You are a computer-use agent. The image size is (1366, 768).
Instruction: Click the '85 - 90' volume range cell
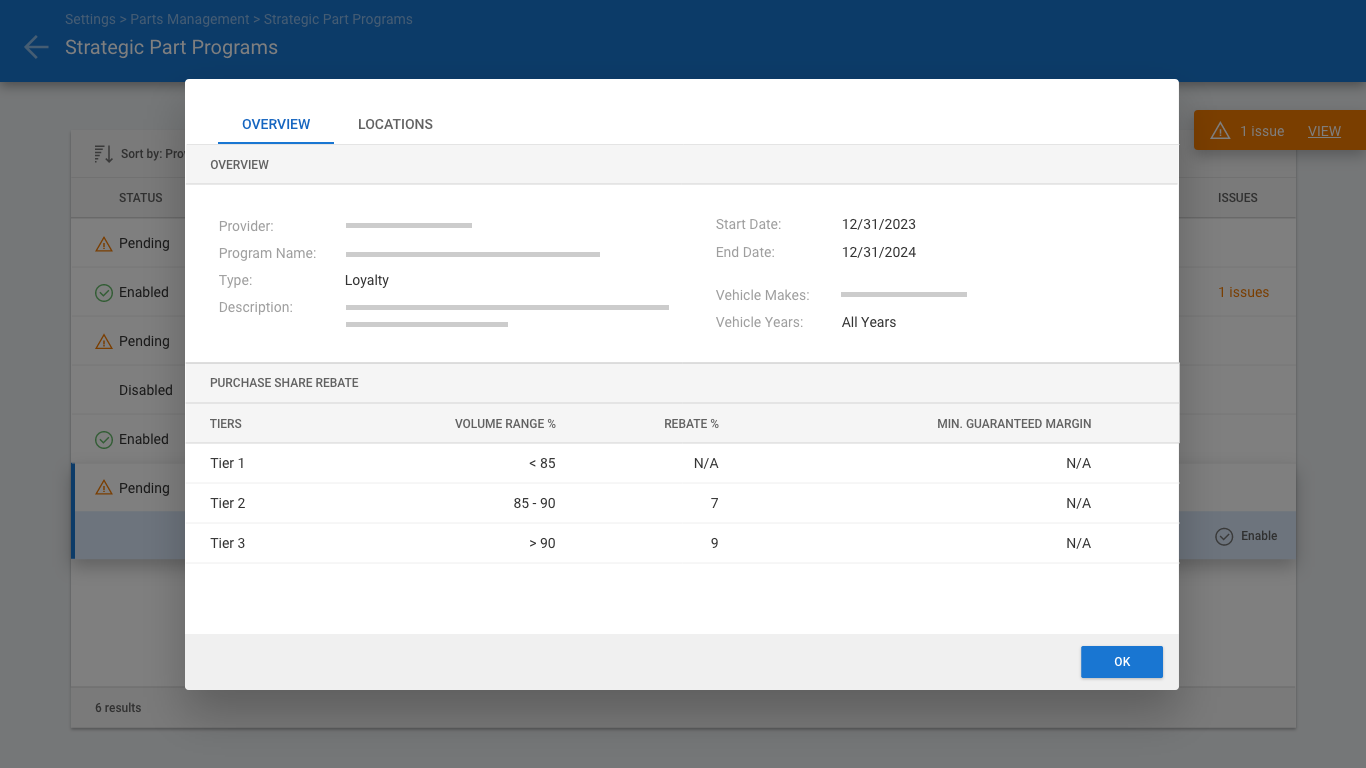(534, 503)
